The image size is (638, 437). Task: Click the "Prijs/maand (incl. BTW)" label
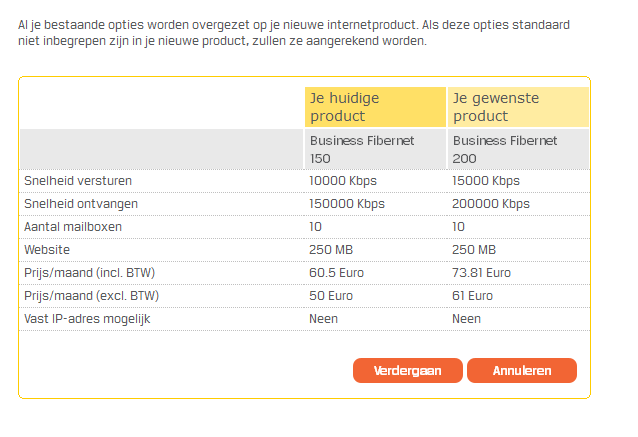point(91,273)
